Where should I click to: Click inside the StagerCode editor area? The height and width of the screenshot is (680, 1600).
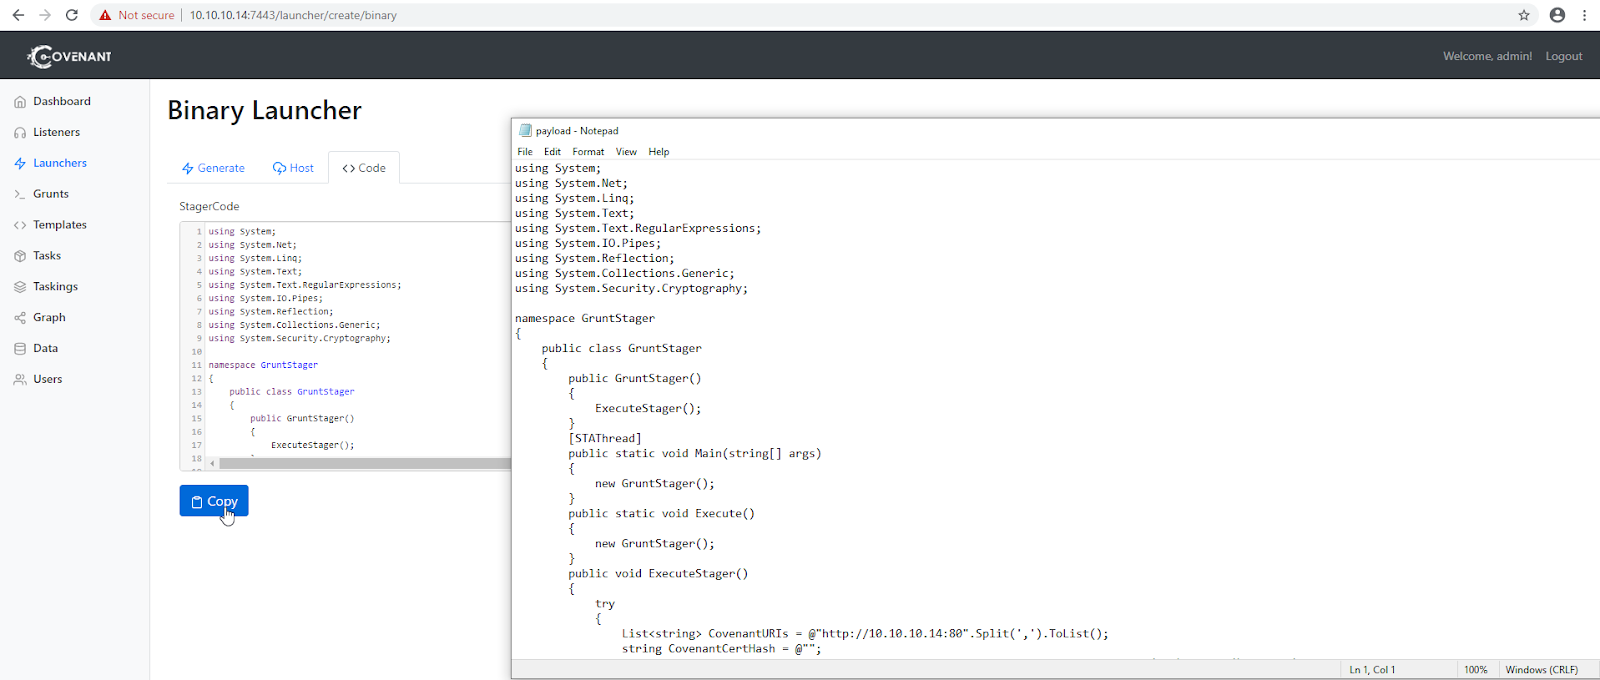[x=358, y=340]
